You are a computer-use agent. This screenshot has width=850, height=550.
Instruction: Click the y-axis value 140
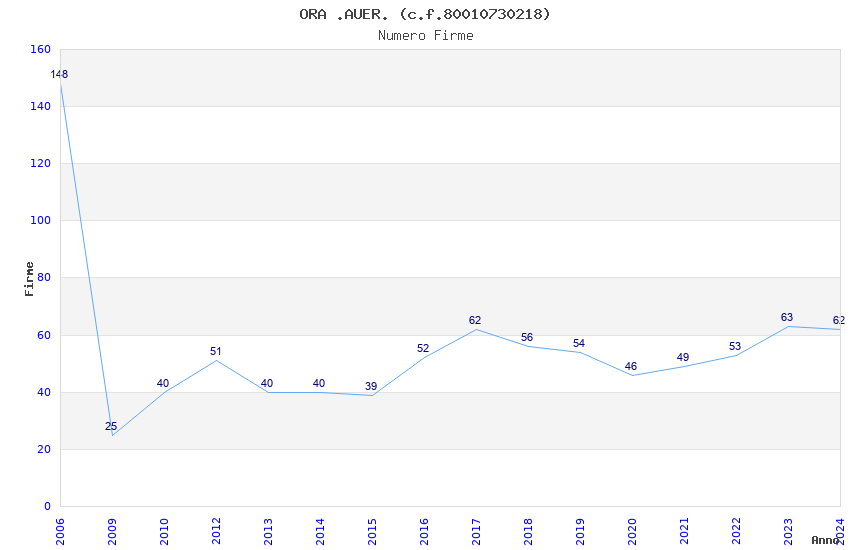click(x=40, y=106)
